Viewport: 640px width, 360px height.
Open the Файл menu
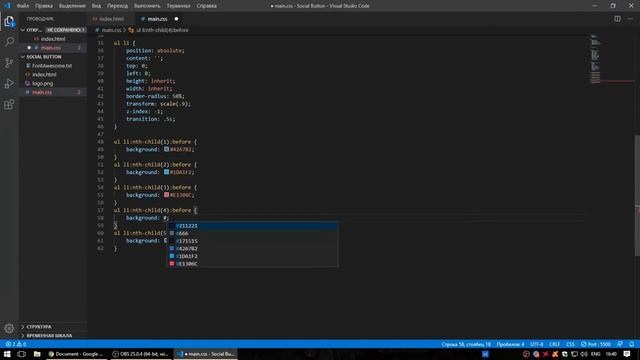[x=23, y=6]
